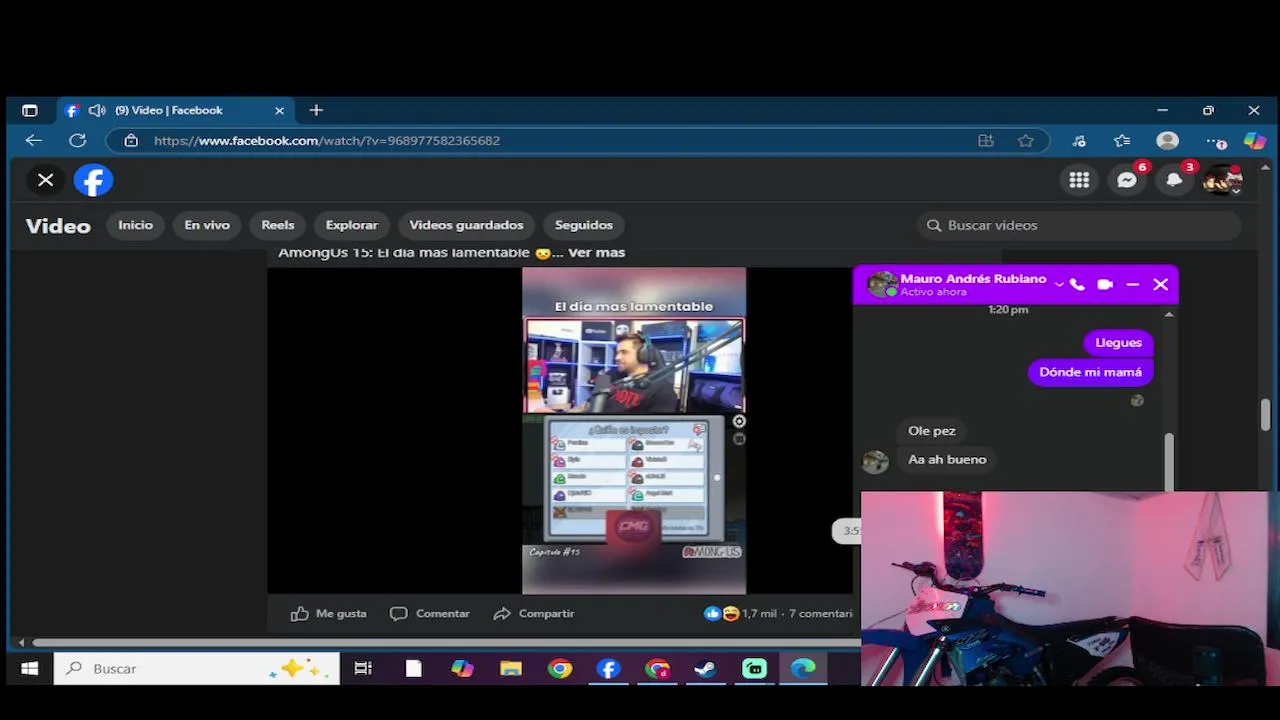Click the Among Us video thumbnail
Image resolution: width=1280 pixels, height=720 pixels.
tap(634, 431)
